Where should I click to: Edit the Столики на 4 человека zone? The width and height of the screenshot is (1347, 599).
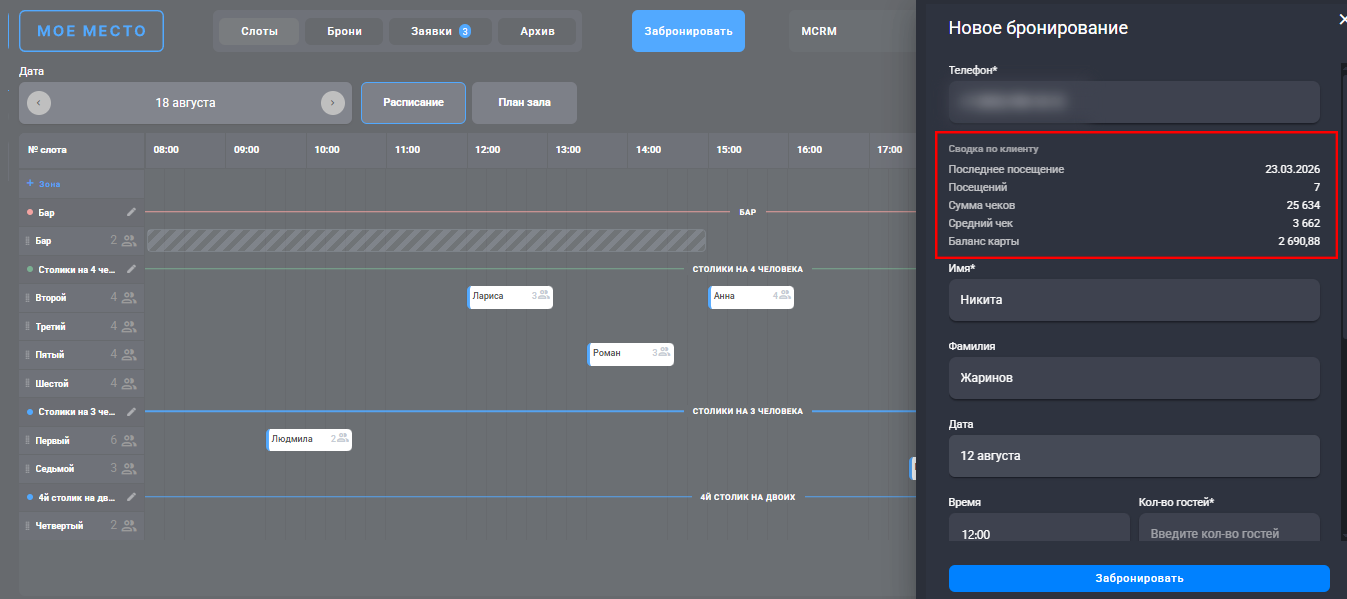click(130, 269)
